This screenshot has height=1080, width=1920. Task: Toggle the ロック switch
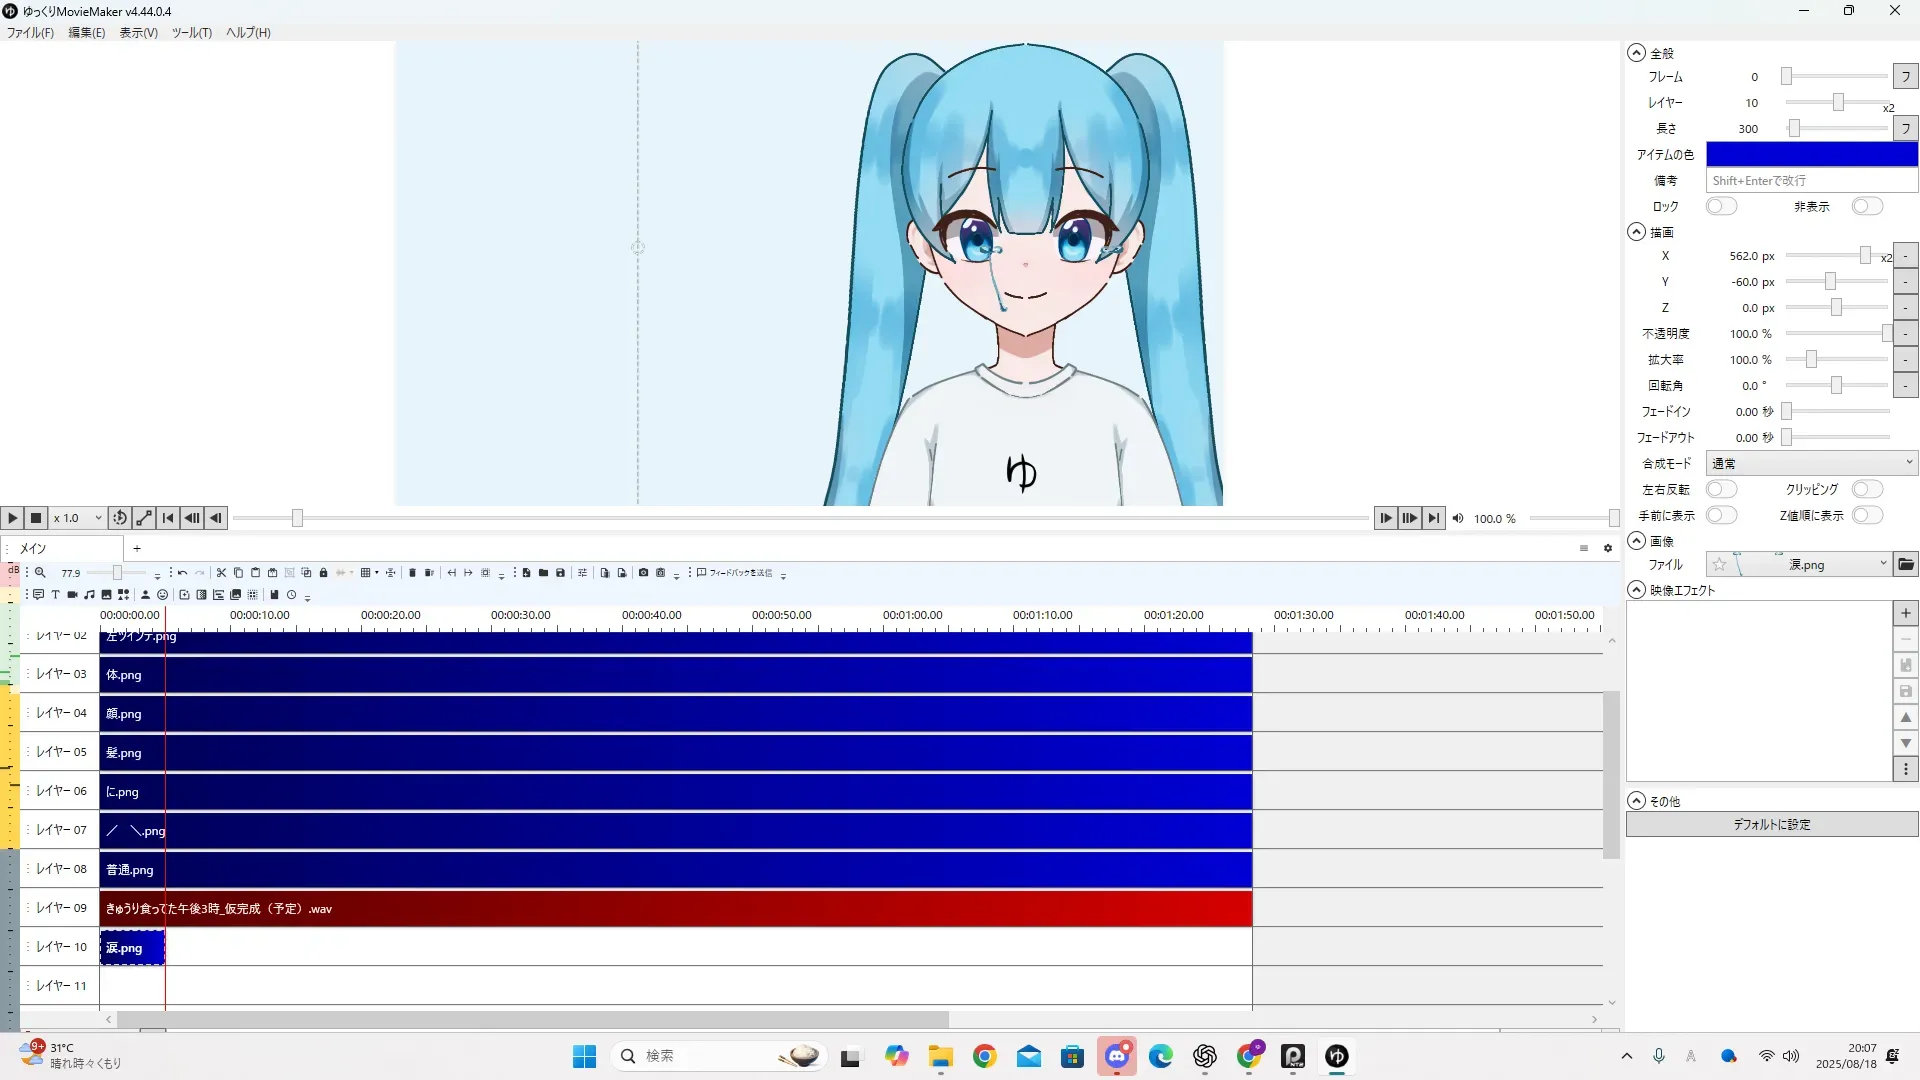pyautogui.click(x=1721, y=206)
